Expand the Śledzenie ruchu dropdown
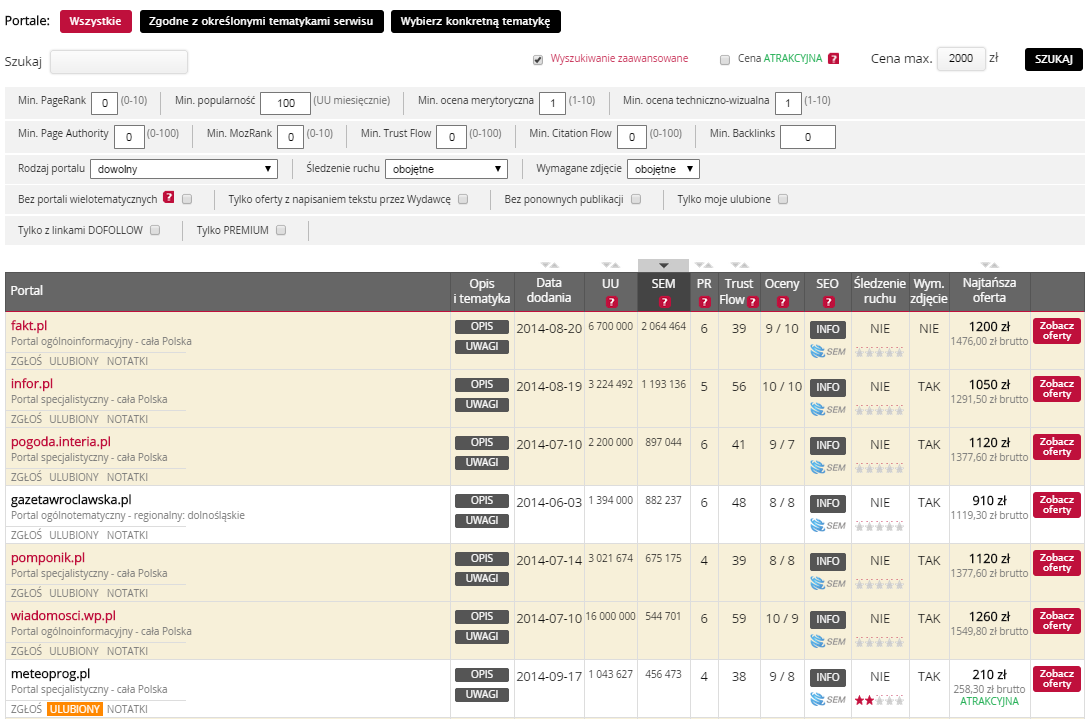The image size is (1092, 719). (446, 169)
